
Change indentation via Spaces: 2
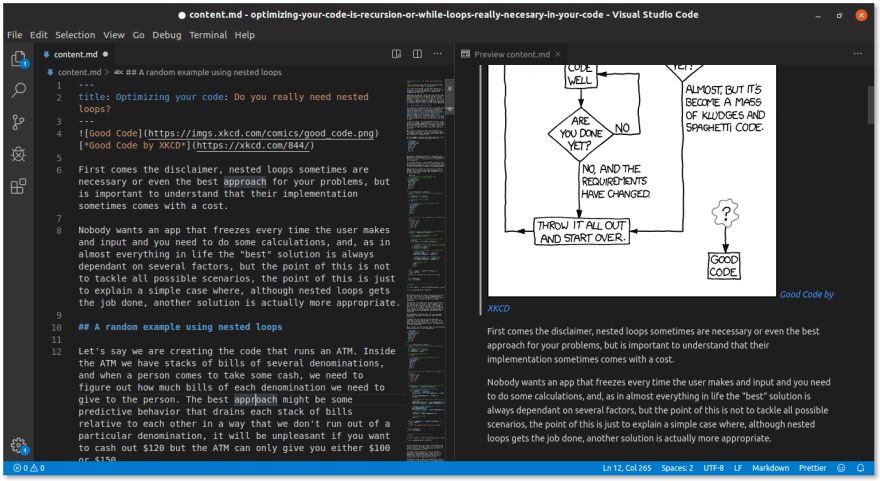click(x=677, y=468)
